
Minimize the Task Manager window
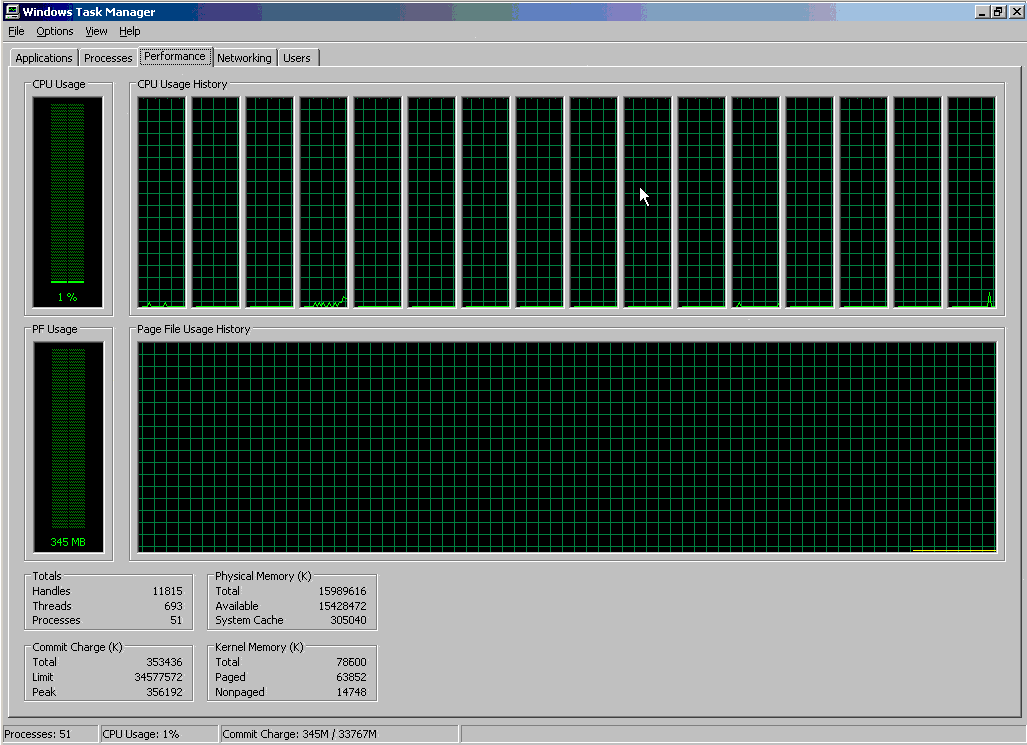[982, 12]
